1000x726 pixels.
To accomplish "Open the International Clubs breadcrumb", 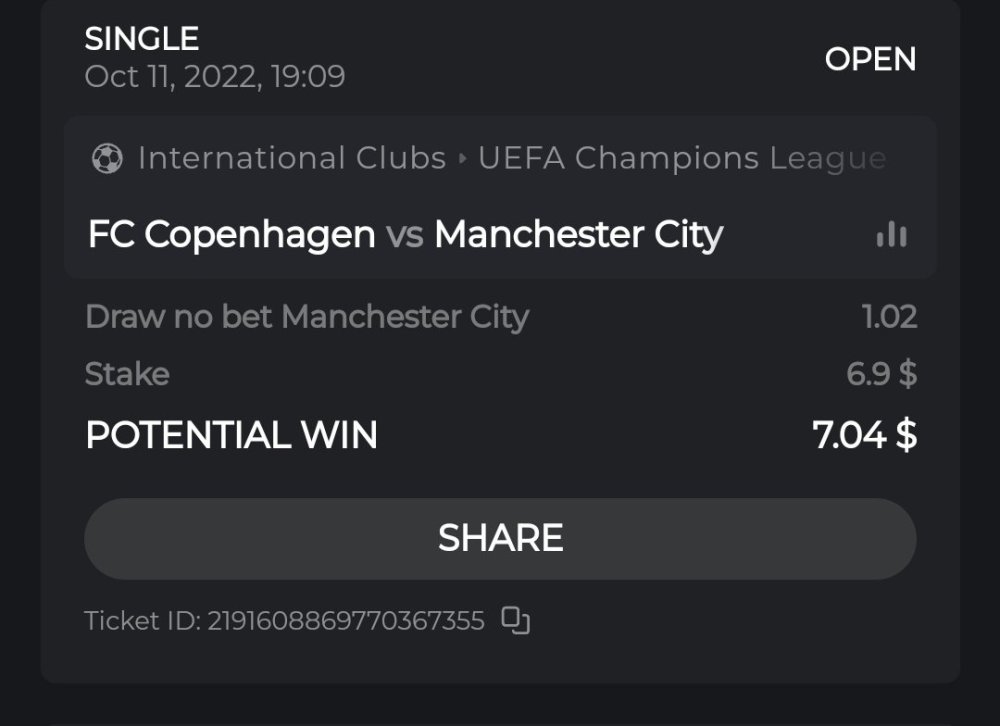I will (x=291, y=159).
